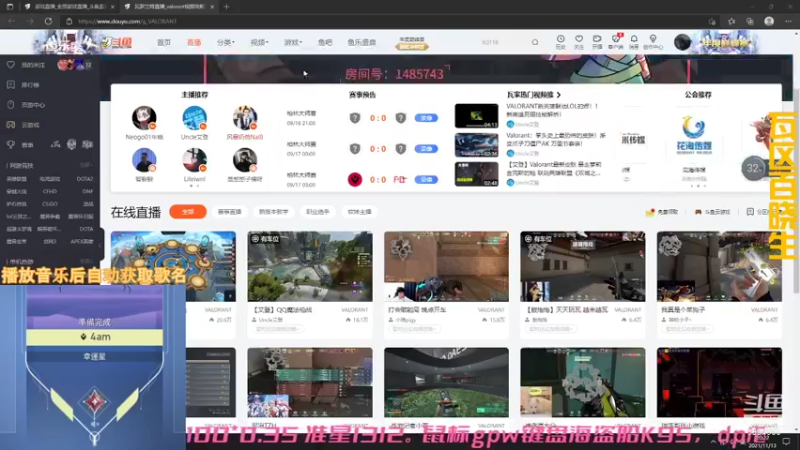Select the 直播 live nav item
This screenshot has height=450, width=800.
click(x=194, y=42)
